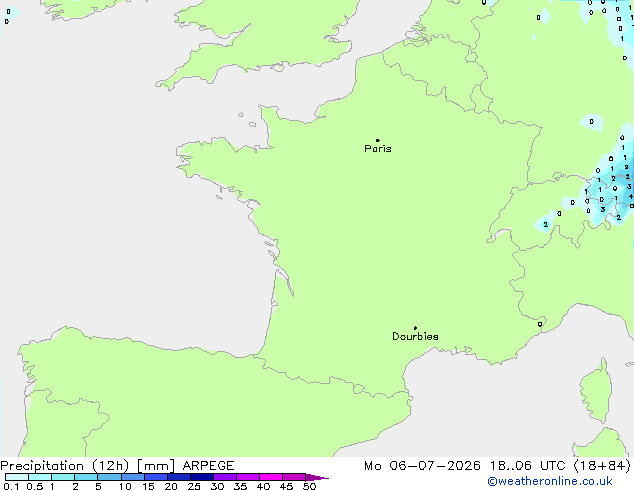Click the 18..06 UTC time text
The image size is (634, 490).
click(527, 466)
